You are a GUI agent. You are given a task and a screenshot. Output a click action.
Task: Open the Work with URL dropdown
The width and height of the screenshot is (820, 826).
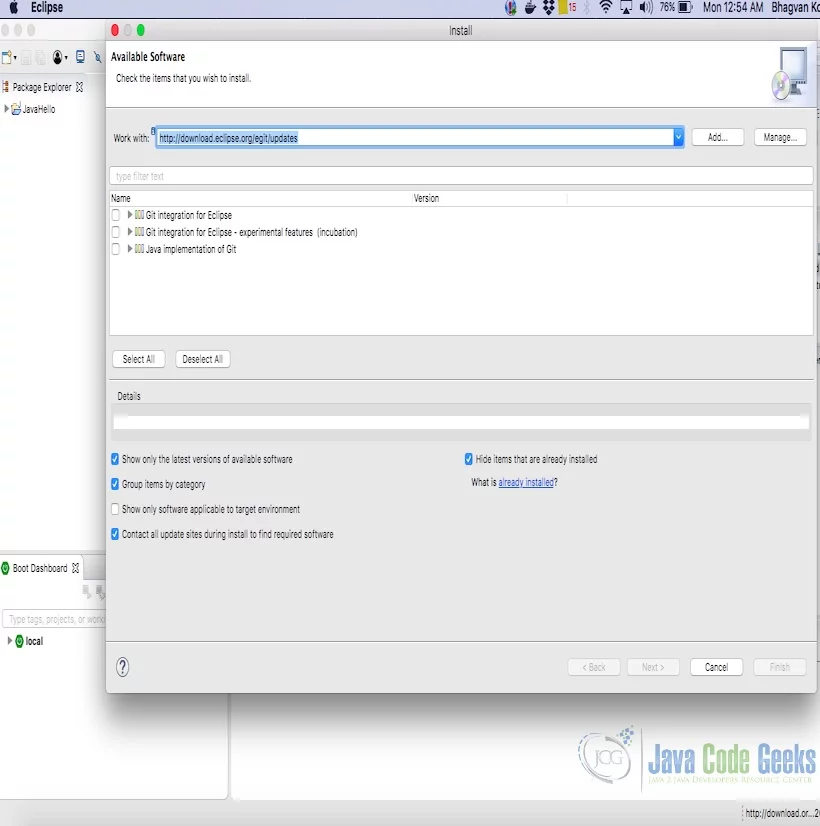(x=678, y=137)
